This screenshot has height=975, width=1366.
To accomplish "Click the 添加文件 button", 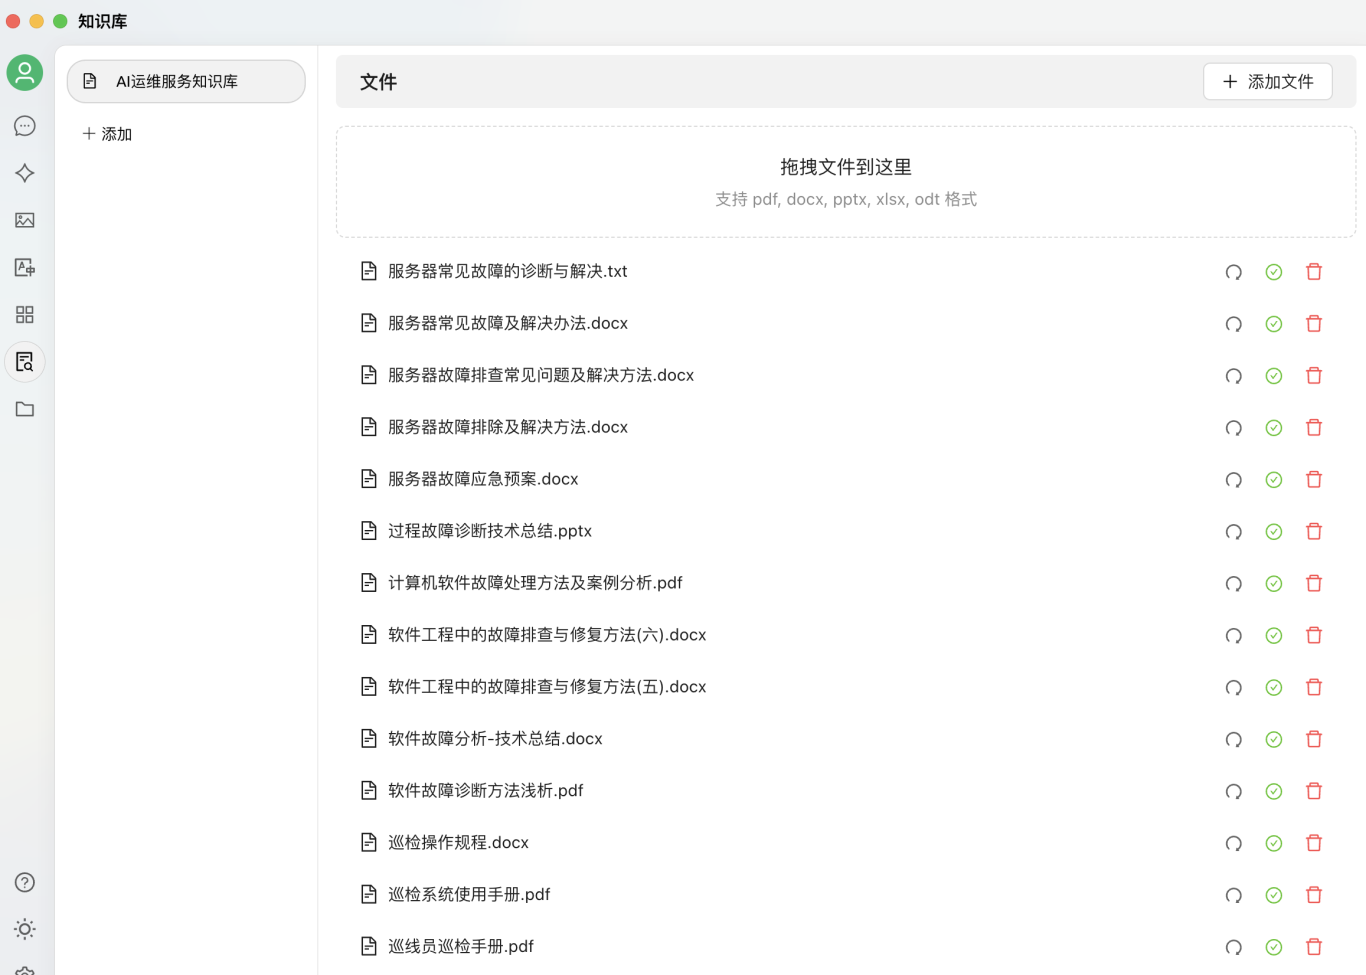I will pos(1267,82).
